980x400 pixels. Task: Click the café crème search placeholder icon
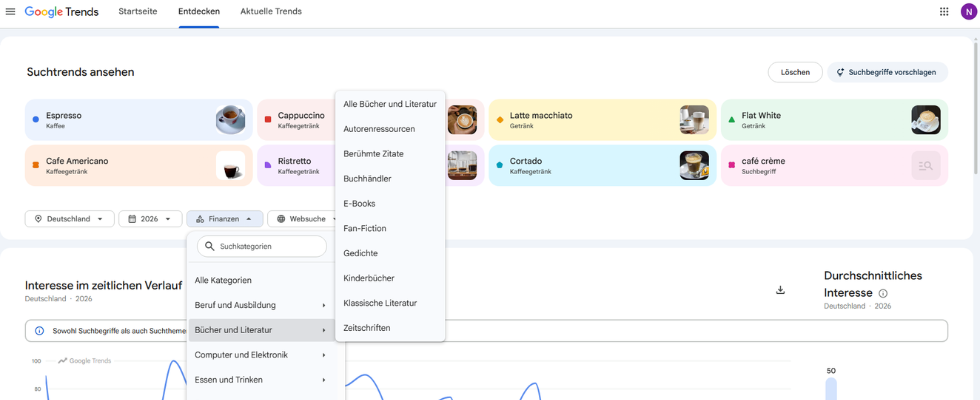pos(926,165)
